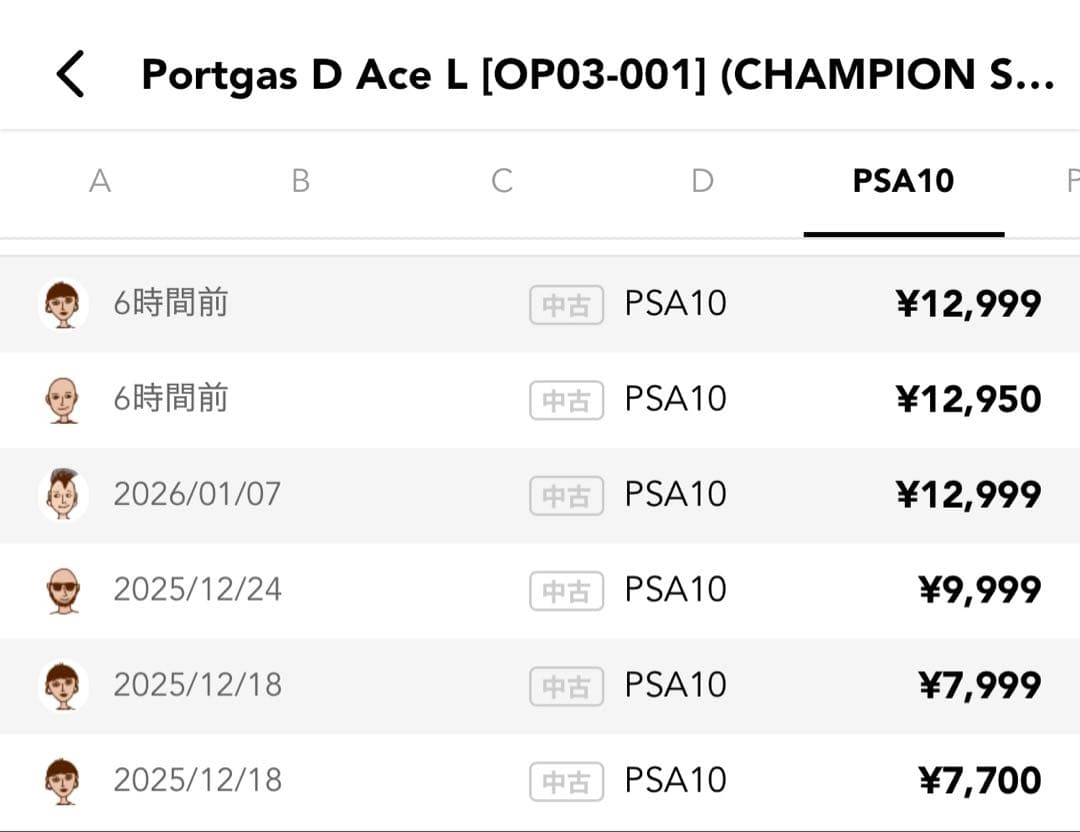The width and height of the screenshot is (1080, 832).
Task: Tap the bald-head seller avatar on ¥12,950 row
Action: pyautogui.click(x=62, y=399)
